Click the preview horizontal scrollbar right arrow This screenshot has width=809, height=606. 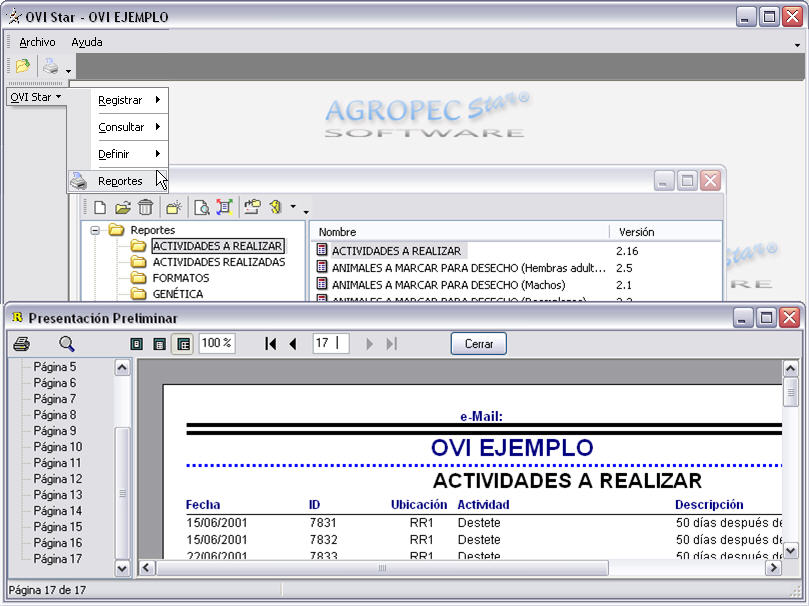coord(773,568)
